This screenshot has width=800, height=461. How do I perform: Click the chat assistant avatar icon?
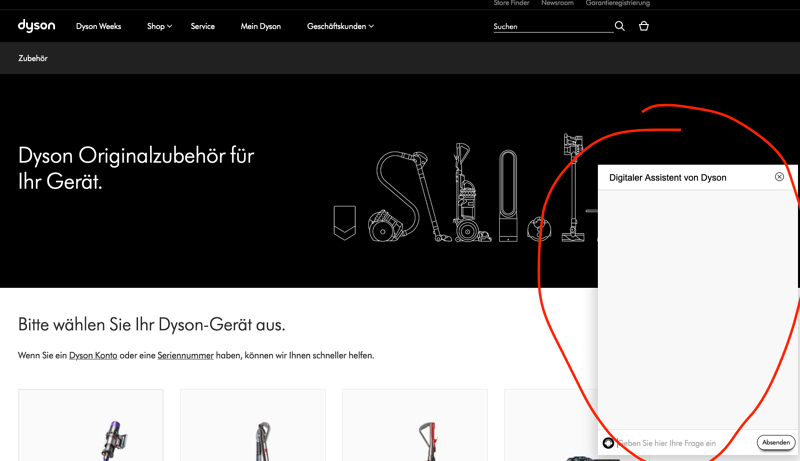point(608,443)
